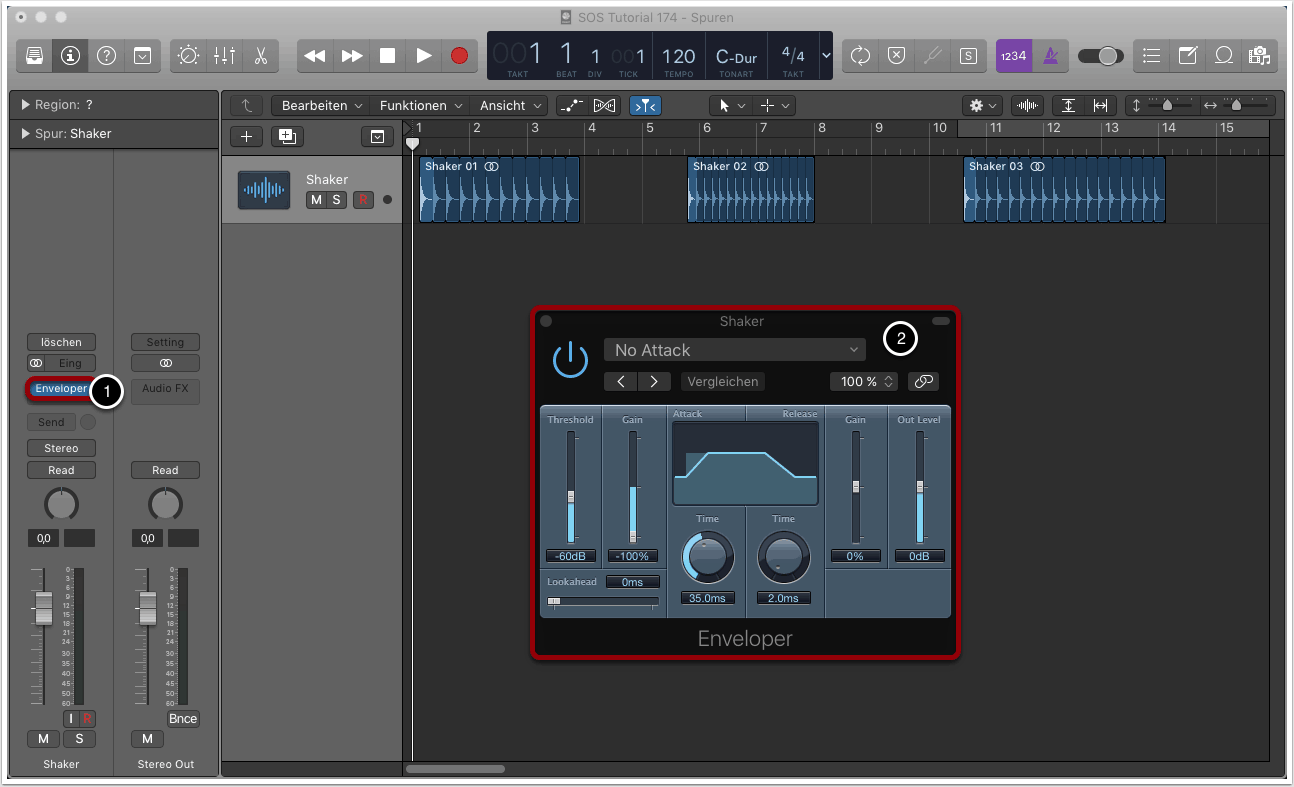The image size is (1294, 787).
Task: Expand the Region inspector section
Action: click(x=25, y=105)
